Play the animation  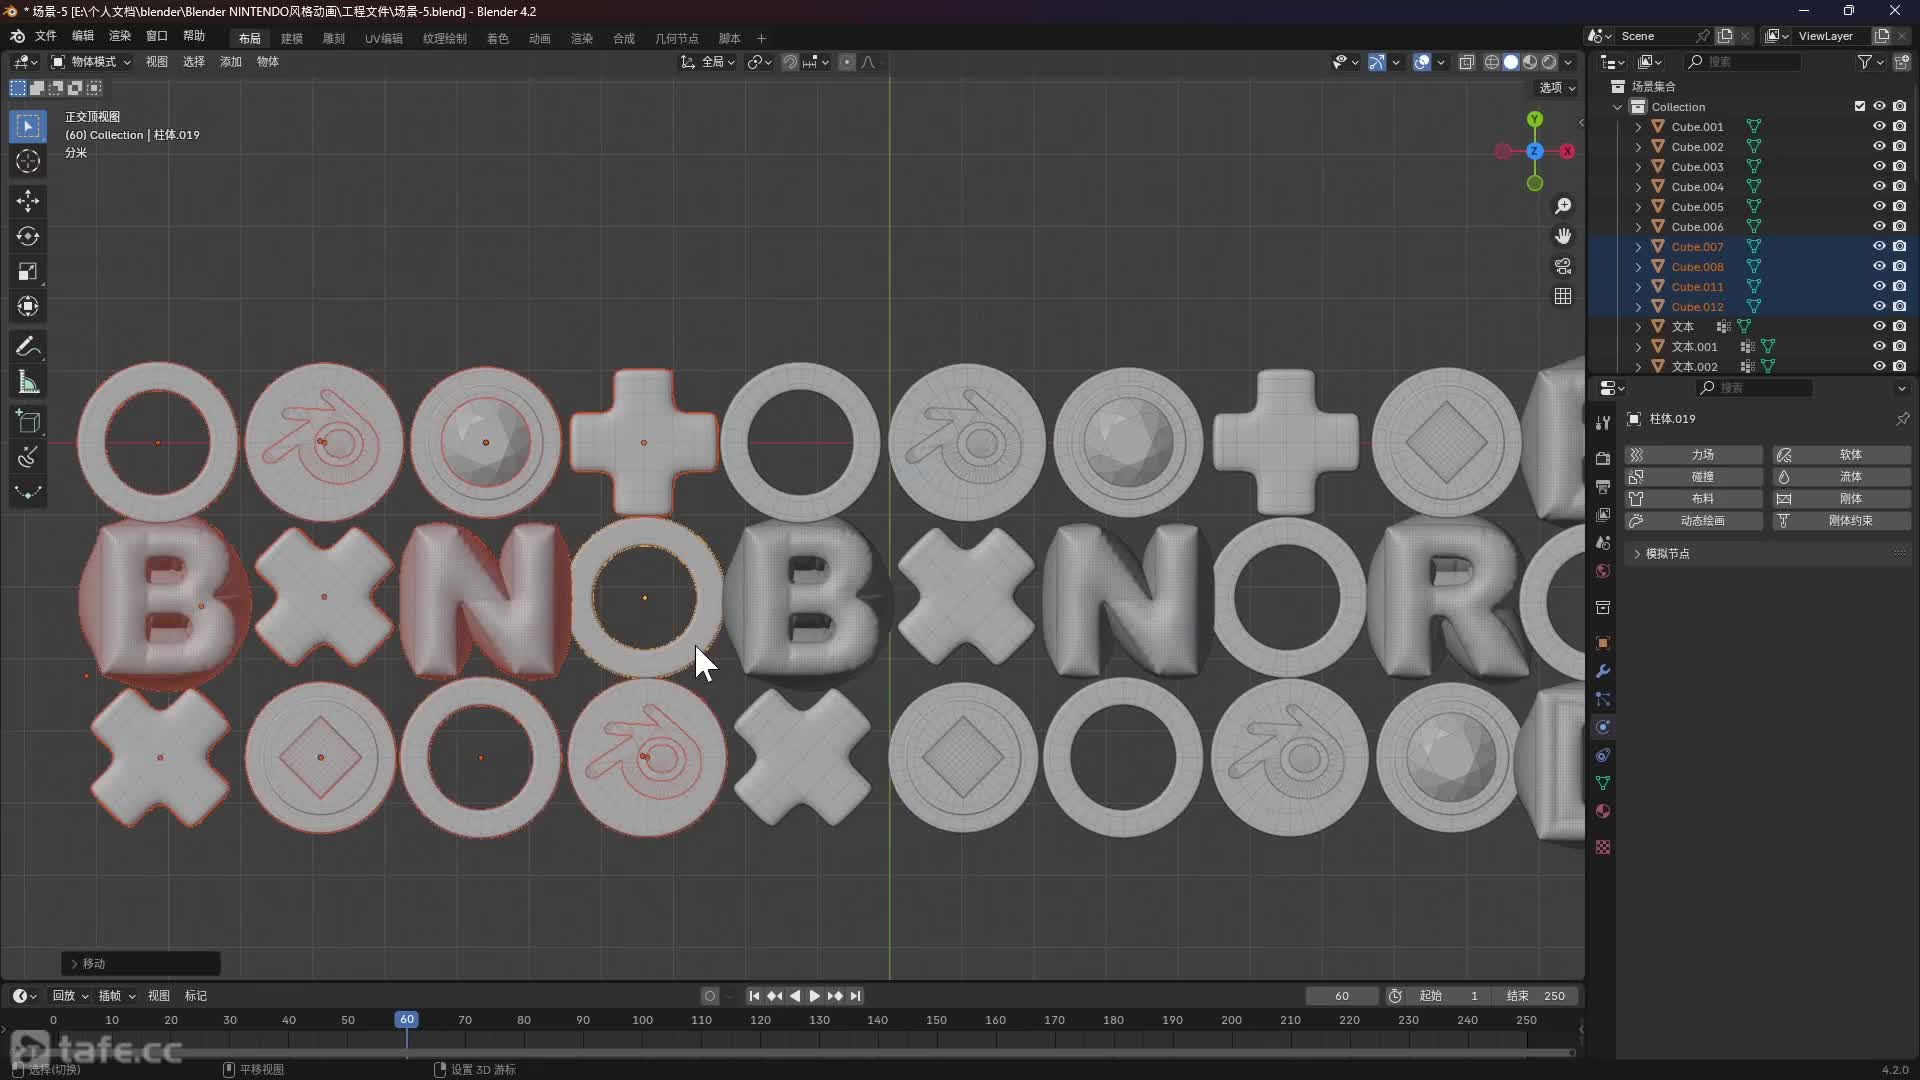[x=814, y=996]
